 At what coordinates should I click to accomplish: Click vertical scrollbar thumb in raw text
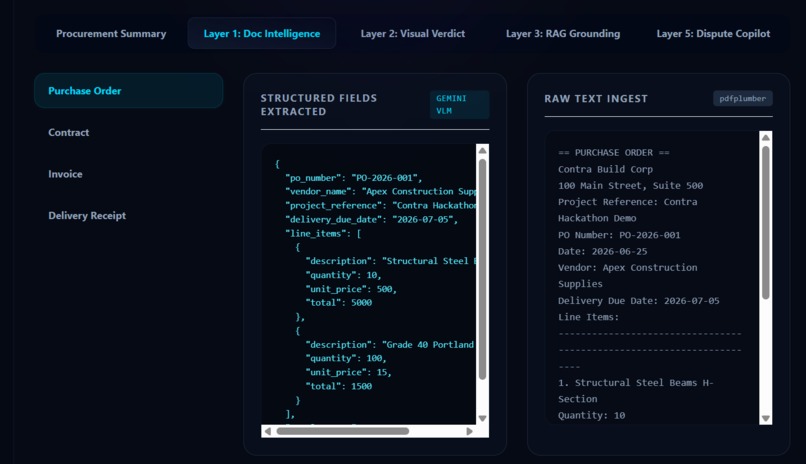tap(765, 222)
